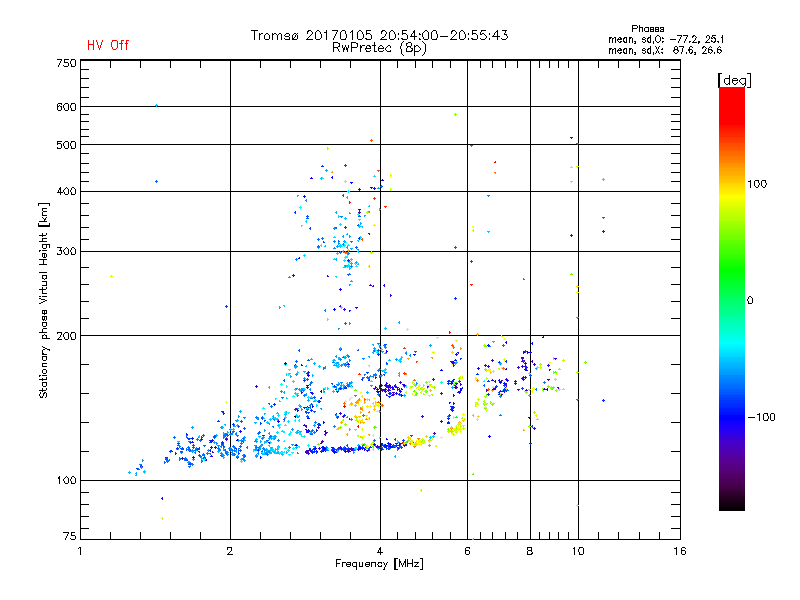The image size is (800, 600).
Task: Click the x-axis label '8'
Action: coord(530,551)
